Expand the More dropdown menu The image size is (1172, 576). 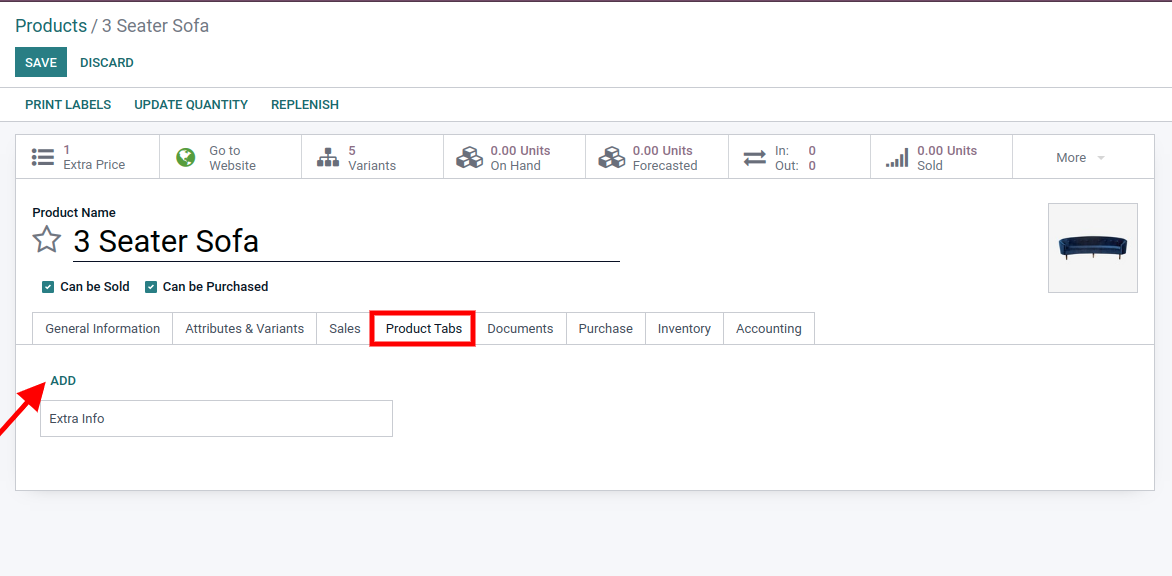[1080, 158]
